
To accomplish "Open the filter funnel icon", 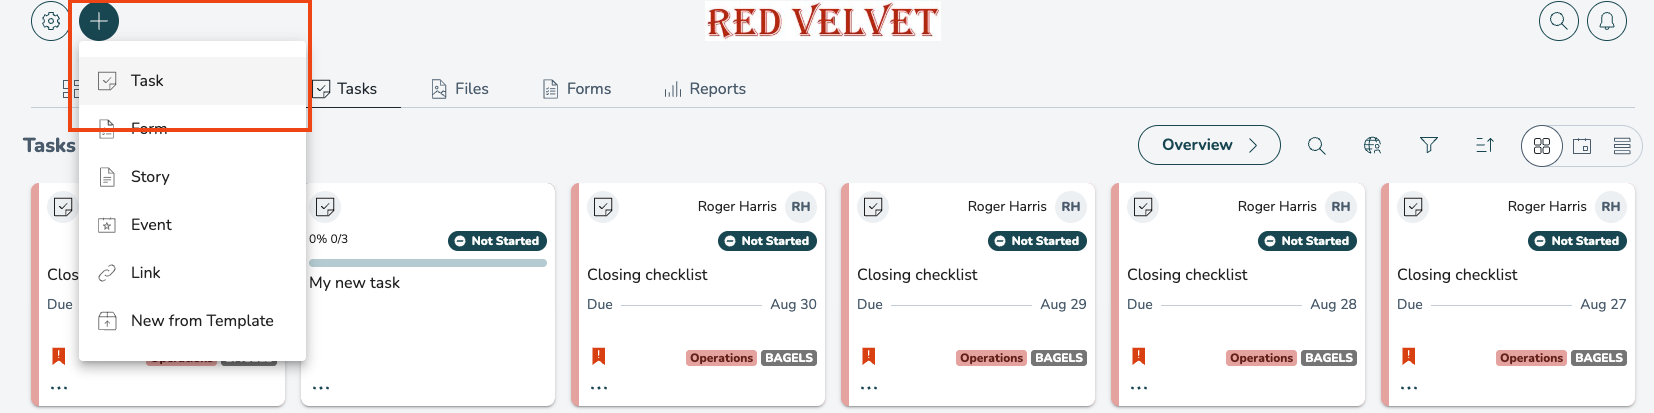I will point(1429,146).
